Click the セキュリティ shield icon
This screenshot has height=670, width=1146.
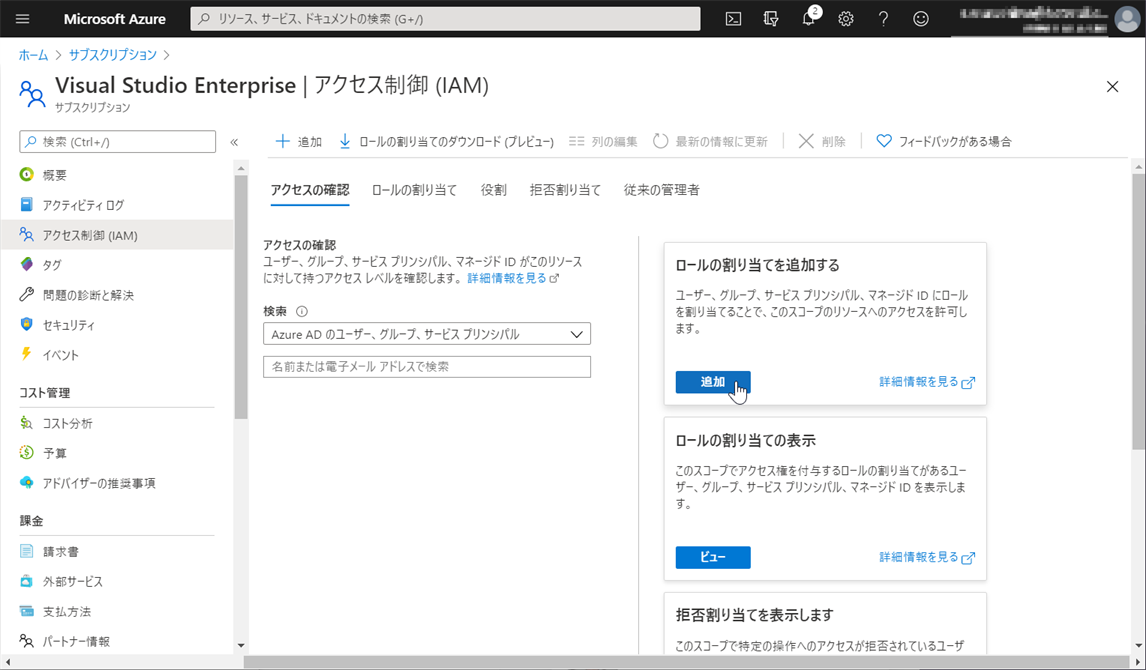coord(26,324)
